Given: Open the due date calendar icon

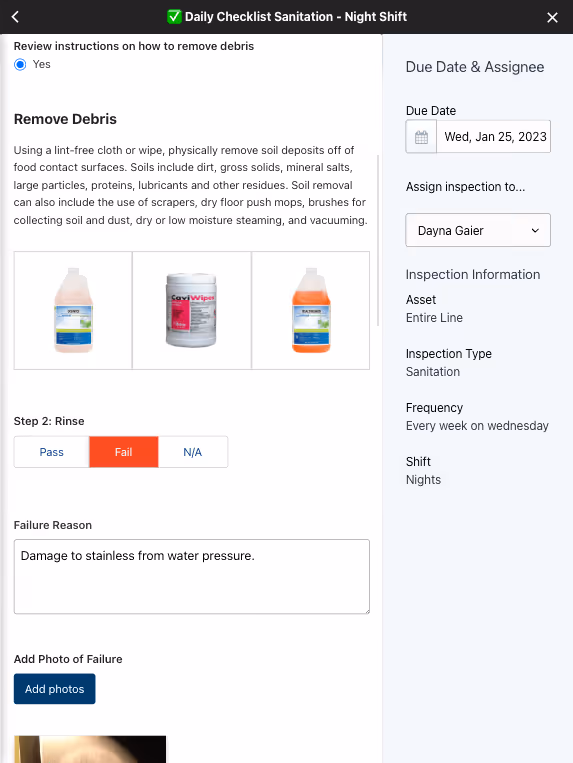Looking at the screenshot, I should (421, 137).
